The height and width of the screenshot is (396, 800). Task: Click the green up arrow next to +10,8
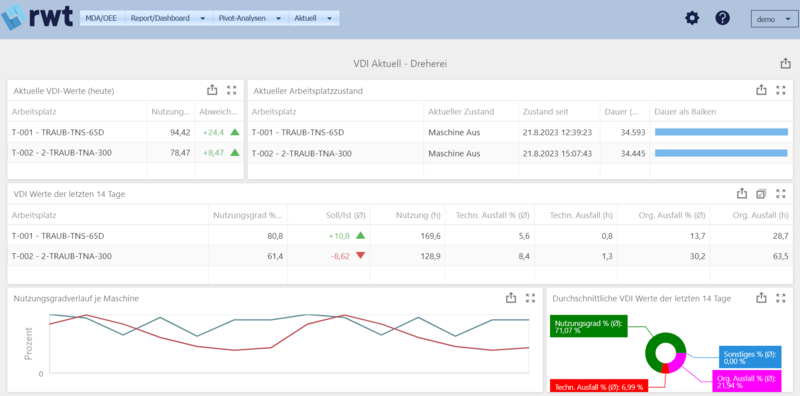point(360,235)
